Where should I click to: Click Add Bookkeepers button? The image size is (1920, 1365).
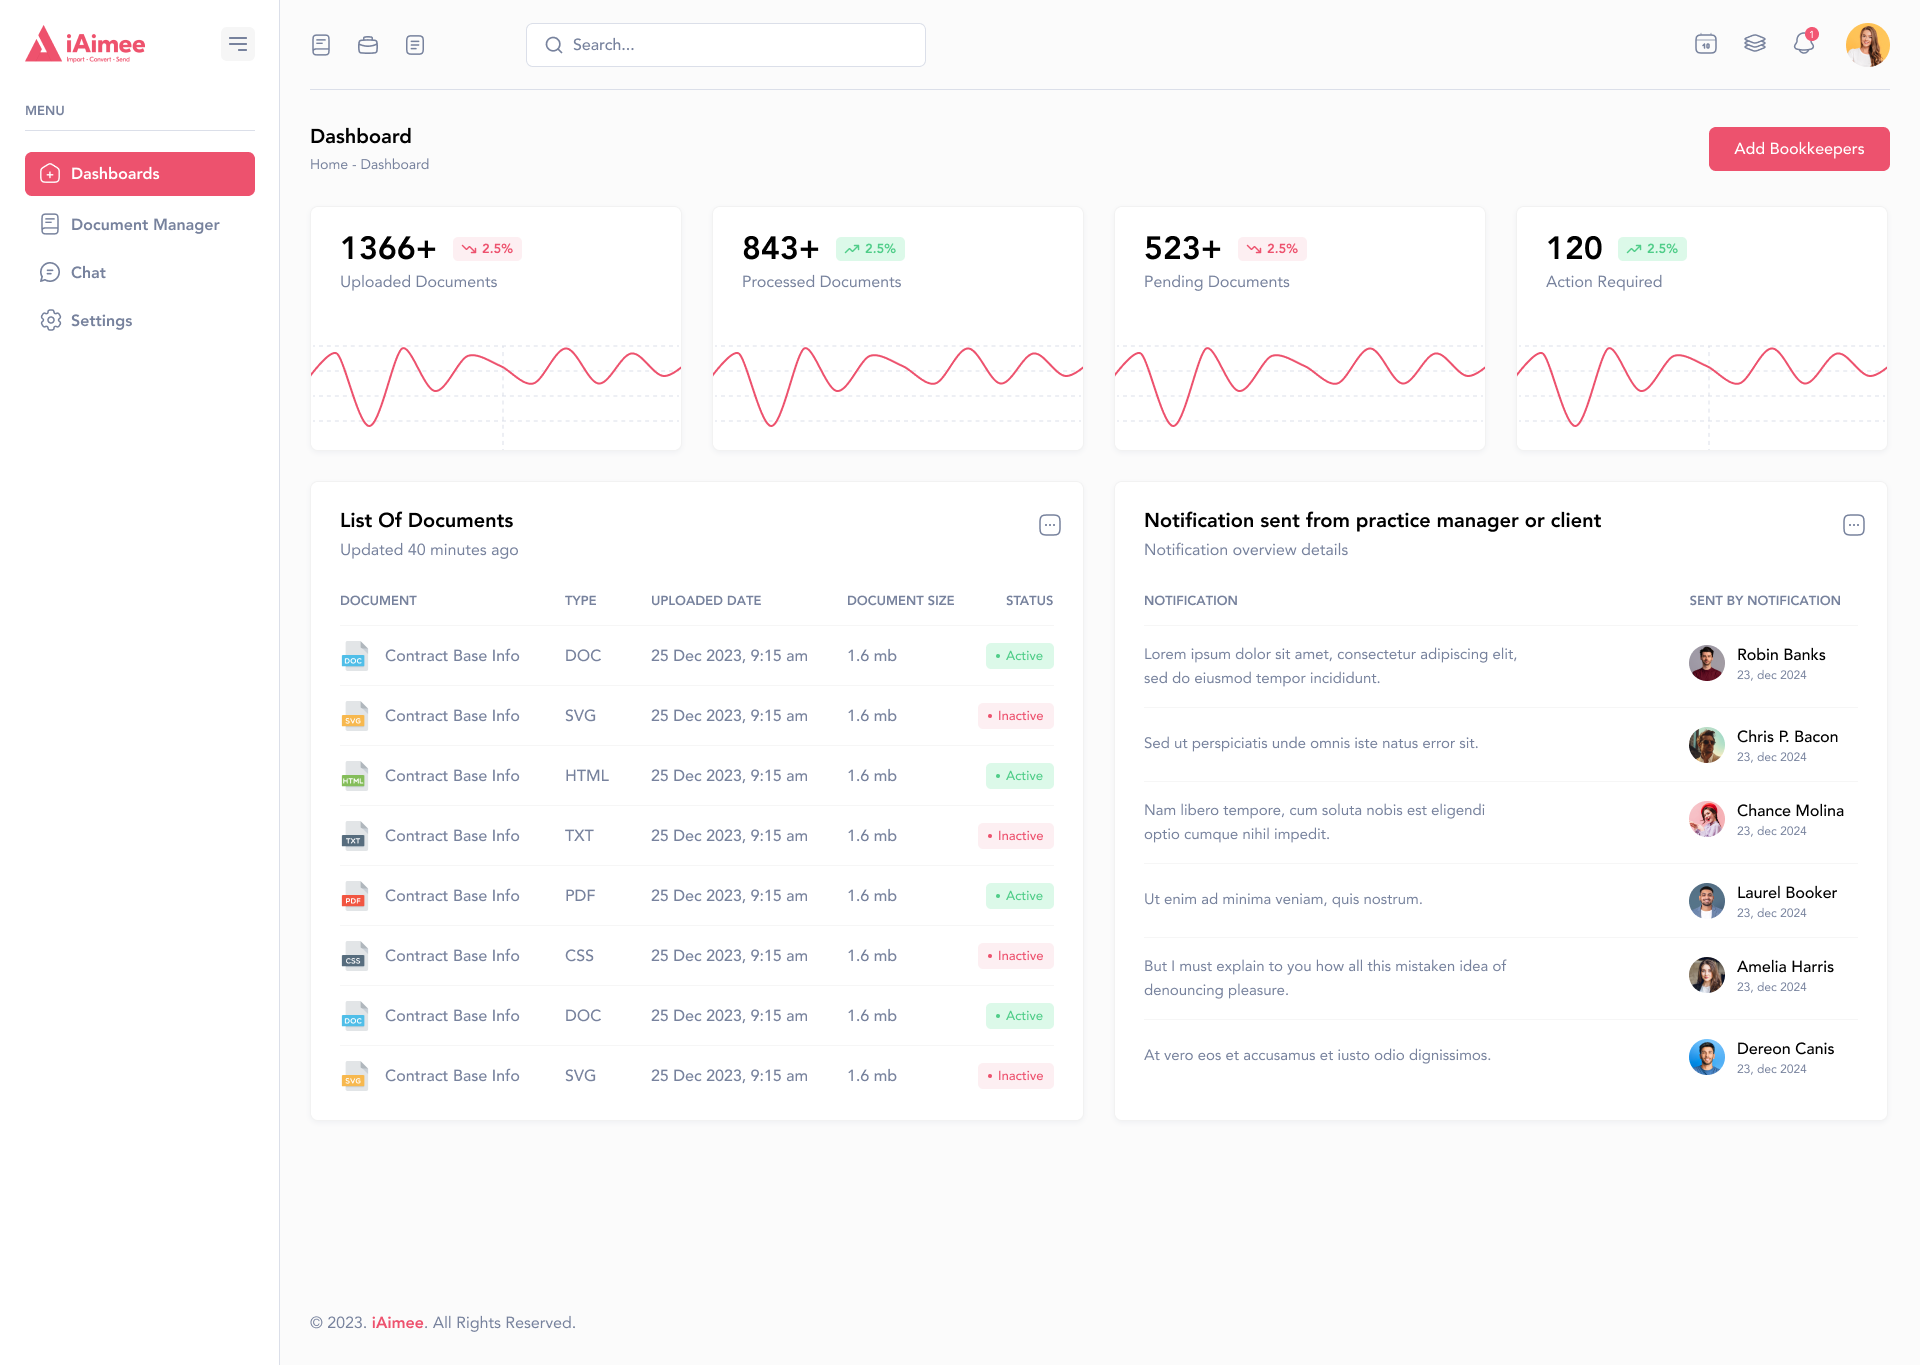point(1799,149)
